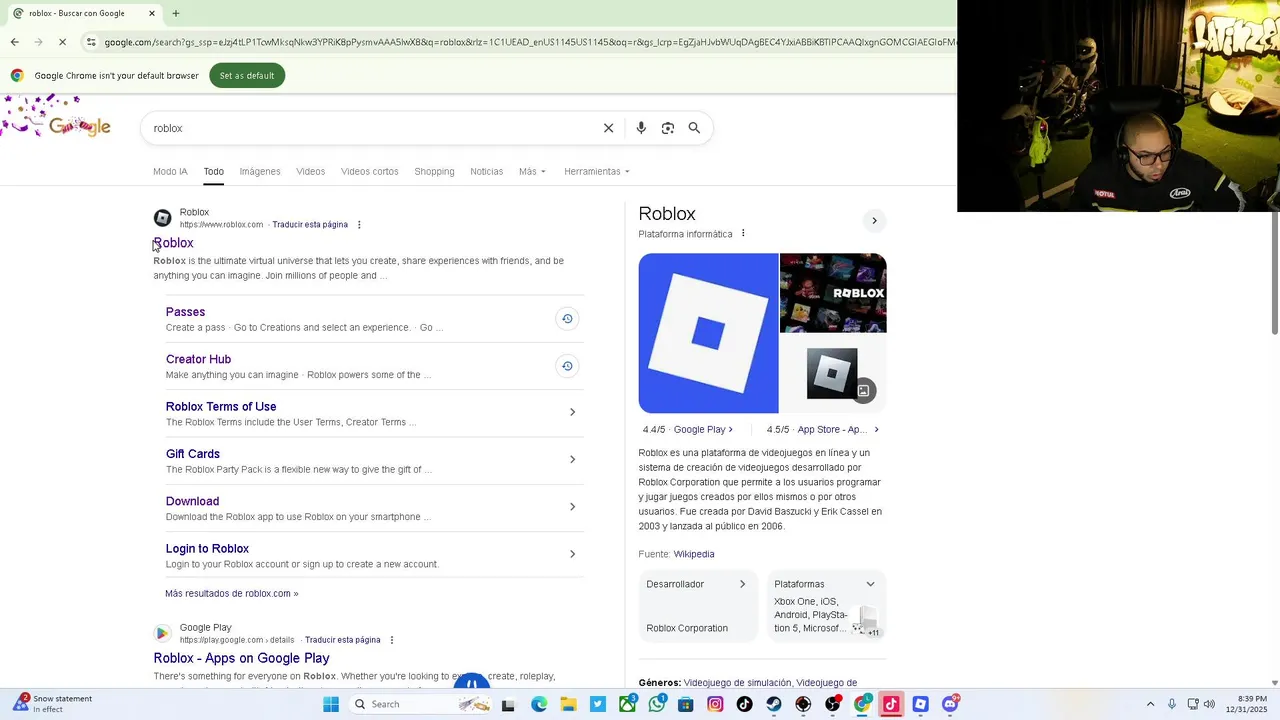Switch to the Videos tab
This screenshot has width=1280, height=720.
point(310,171)
